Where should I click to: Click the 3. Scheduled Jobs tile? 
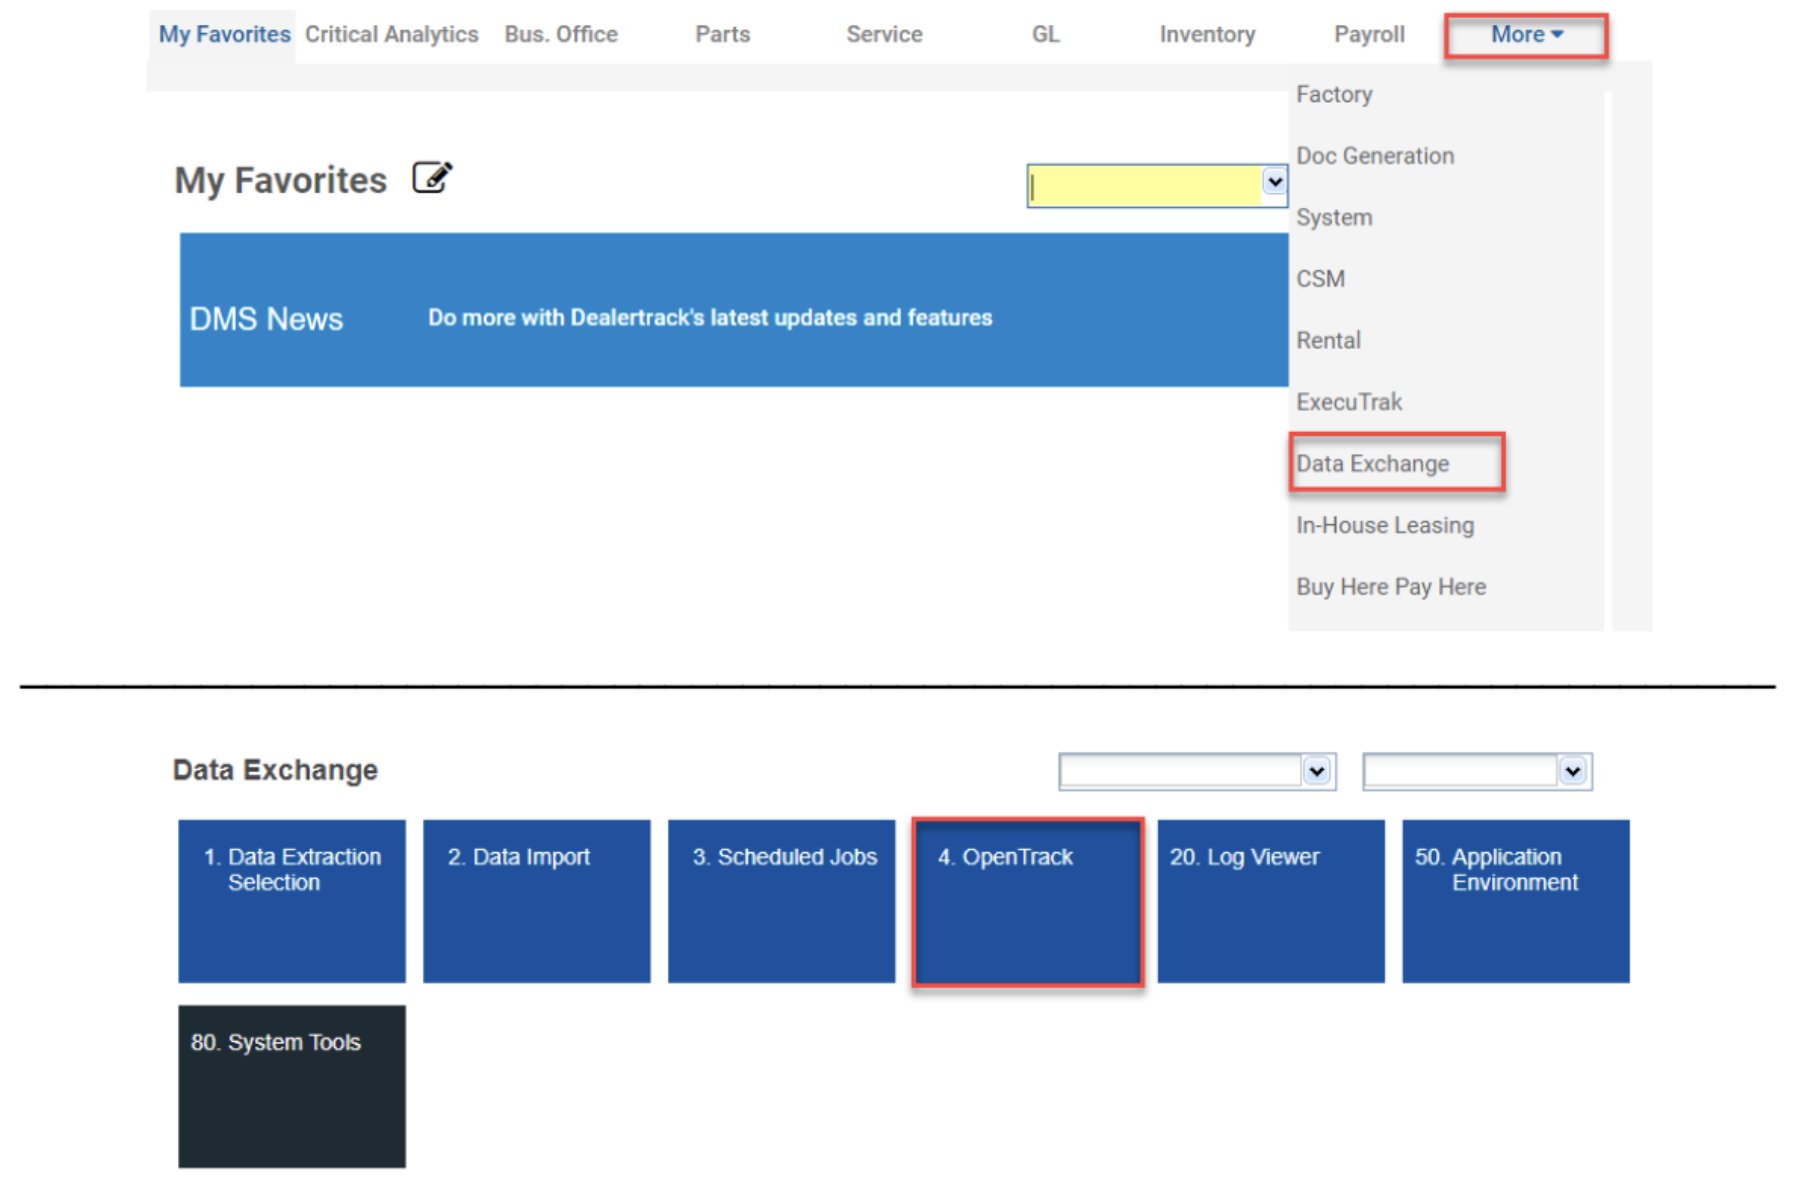[x=781, y=901]
